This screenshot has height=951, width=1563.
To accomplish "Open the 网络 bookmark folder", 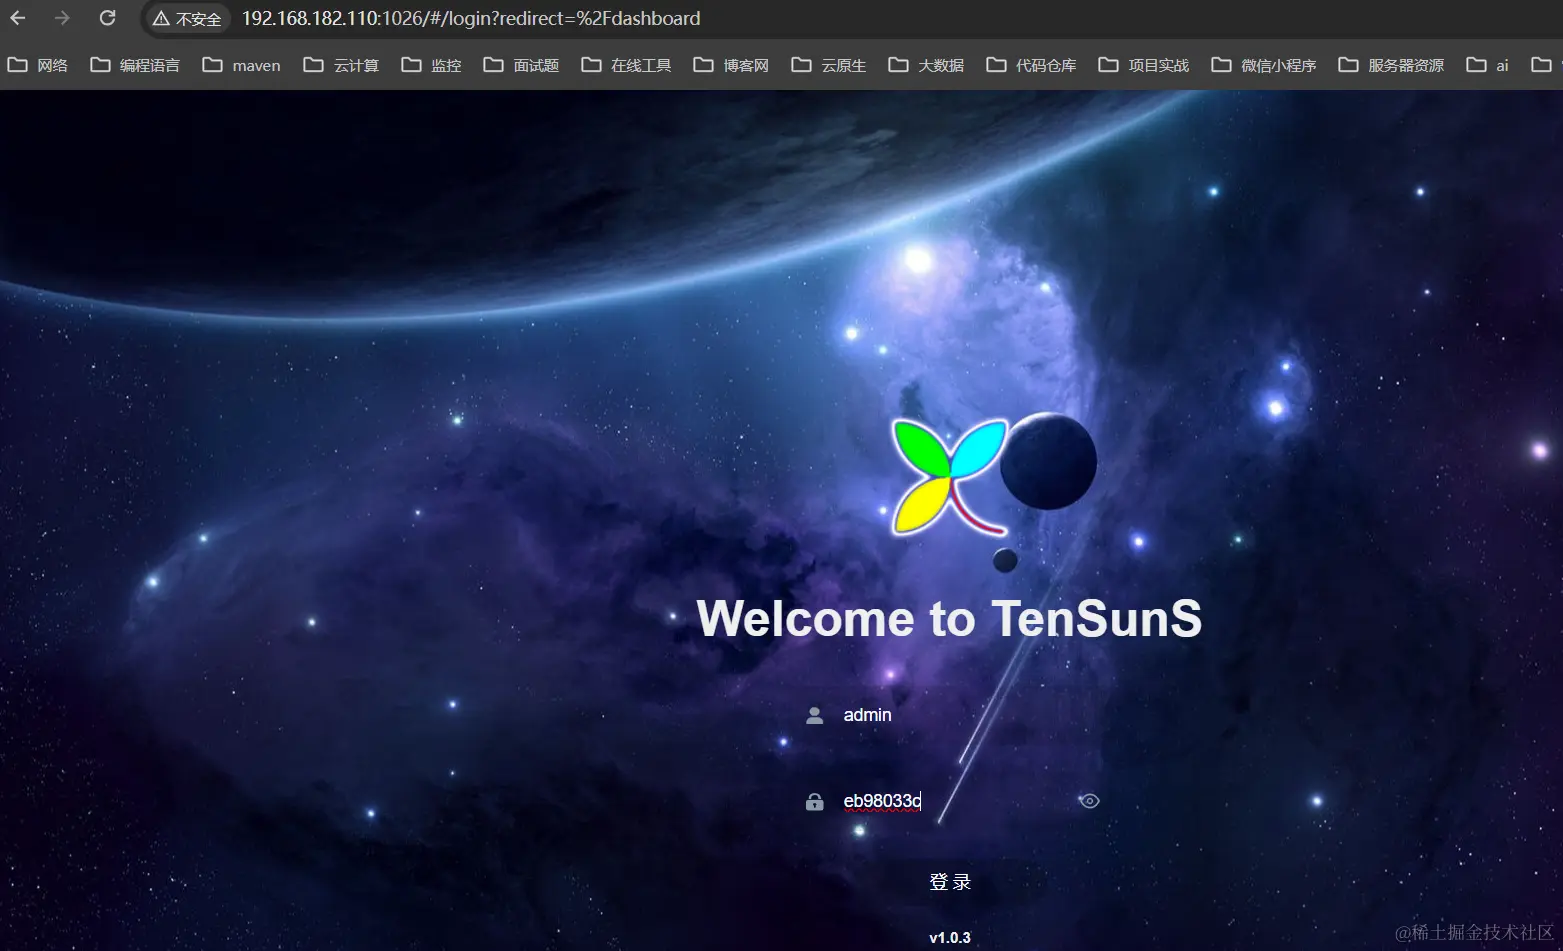I will pyautogui.click(x=38, y=65).
